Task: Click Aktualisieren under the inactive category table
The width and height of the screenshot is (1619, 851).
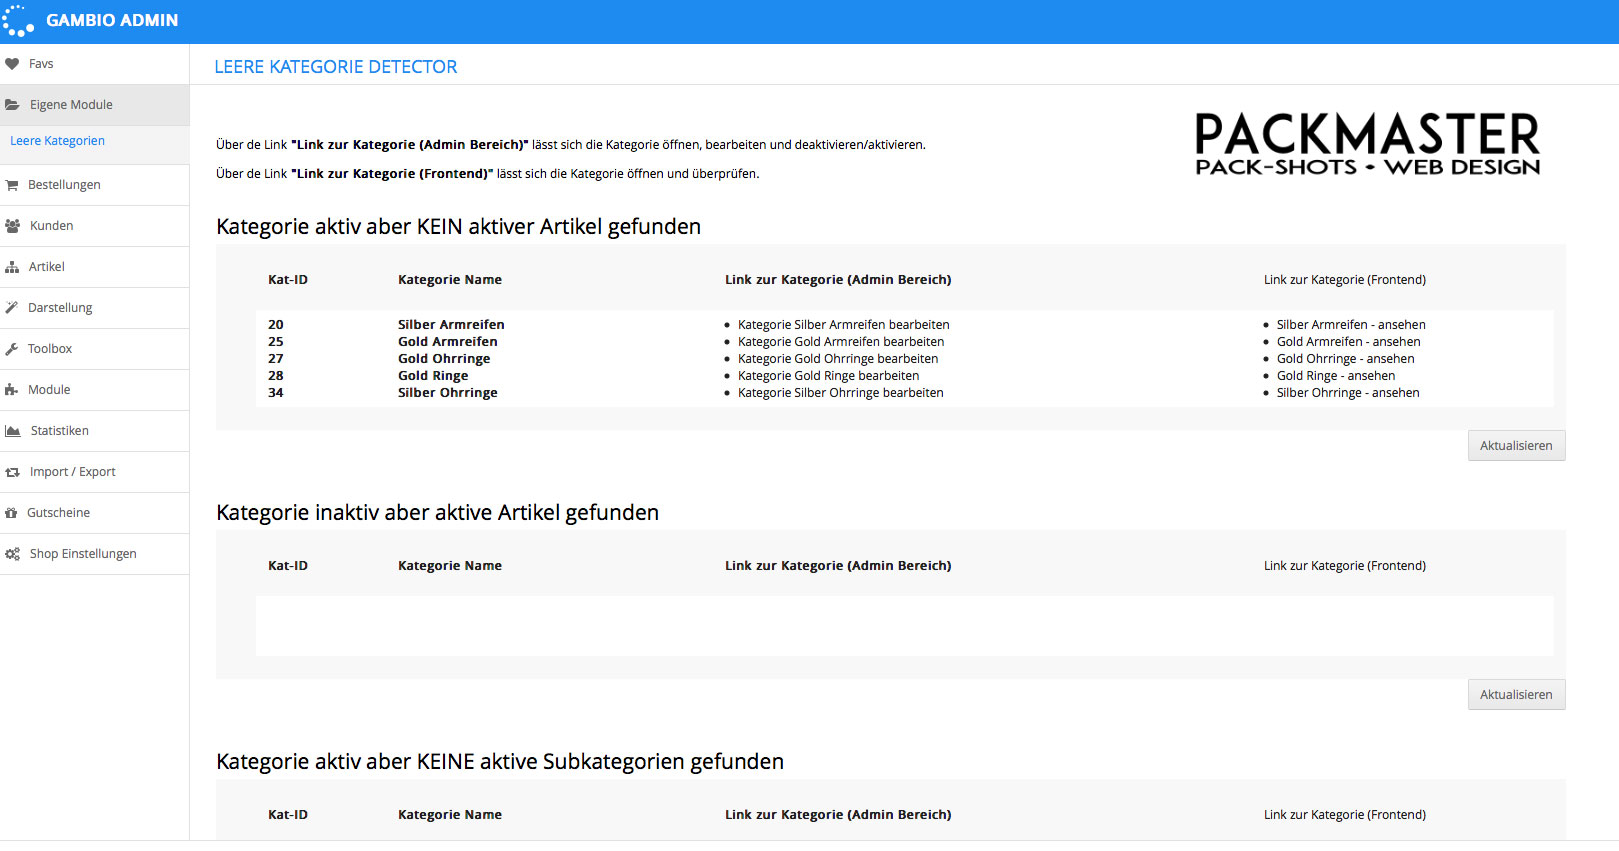Action: pos(1515,695)
